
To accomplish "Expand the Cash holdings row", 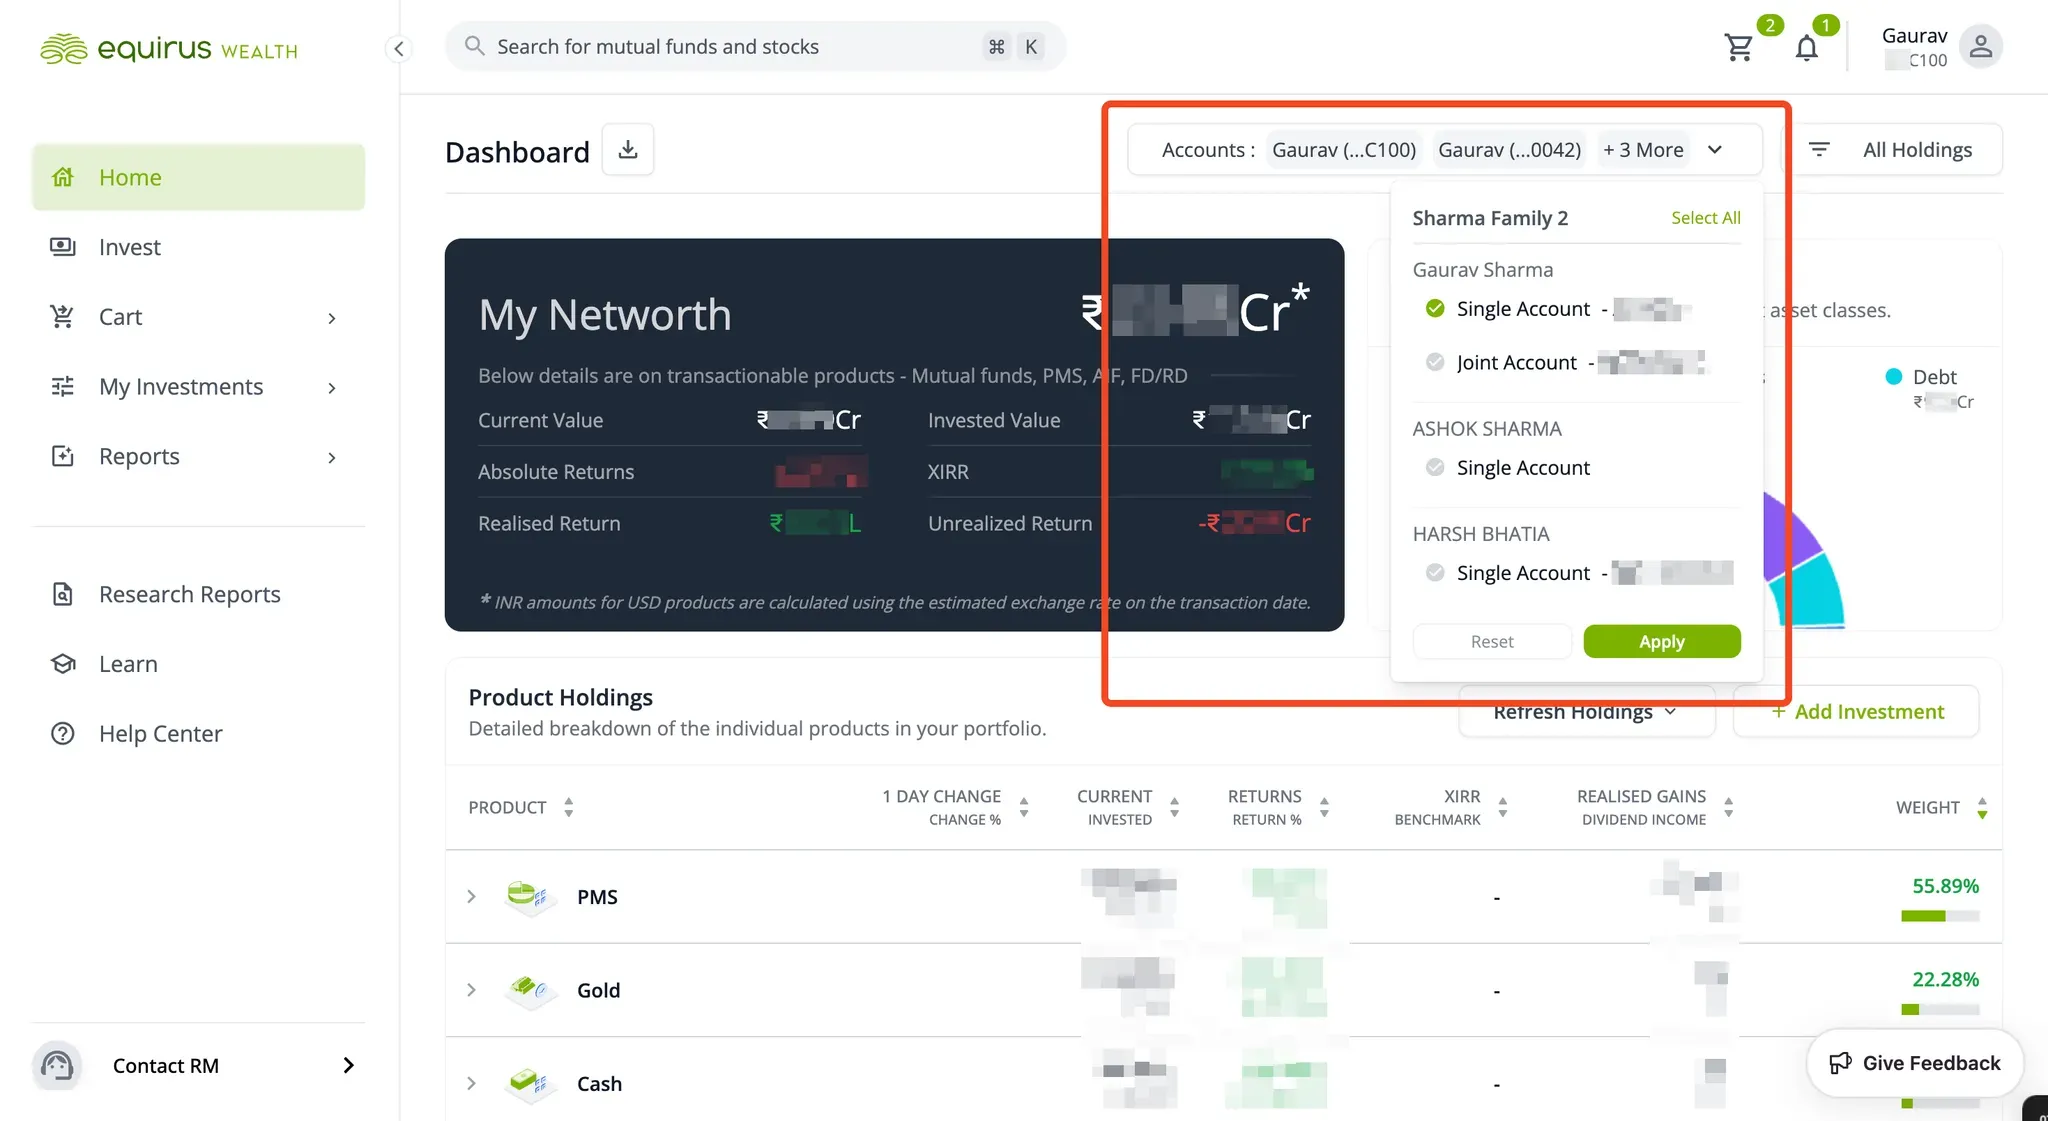I will [x=471, y=1082].
